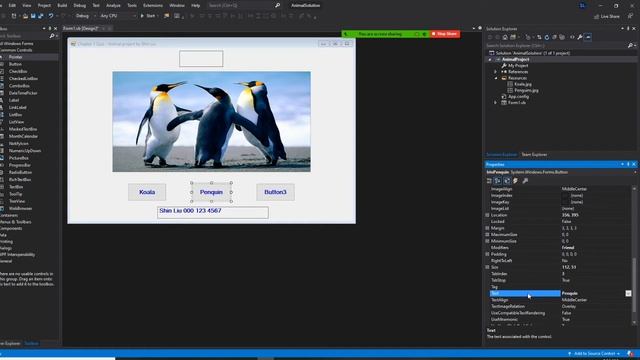640x360 pixels.
Task: Open the Project menu
Action: [x=44, y=5]
